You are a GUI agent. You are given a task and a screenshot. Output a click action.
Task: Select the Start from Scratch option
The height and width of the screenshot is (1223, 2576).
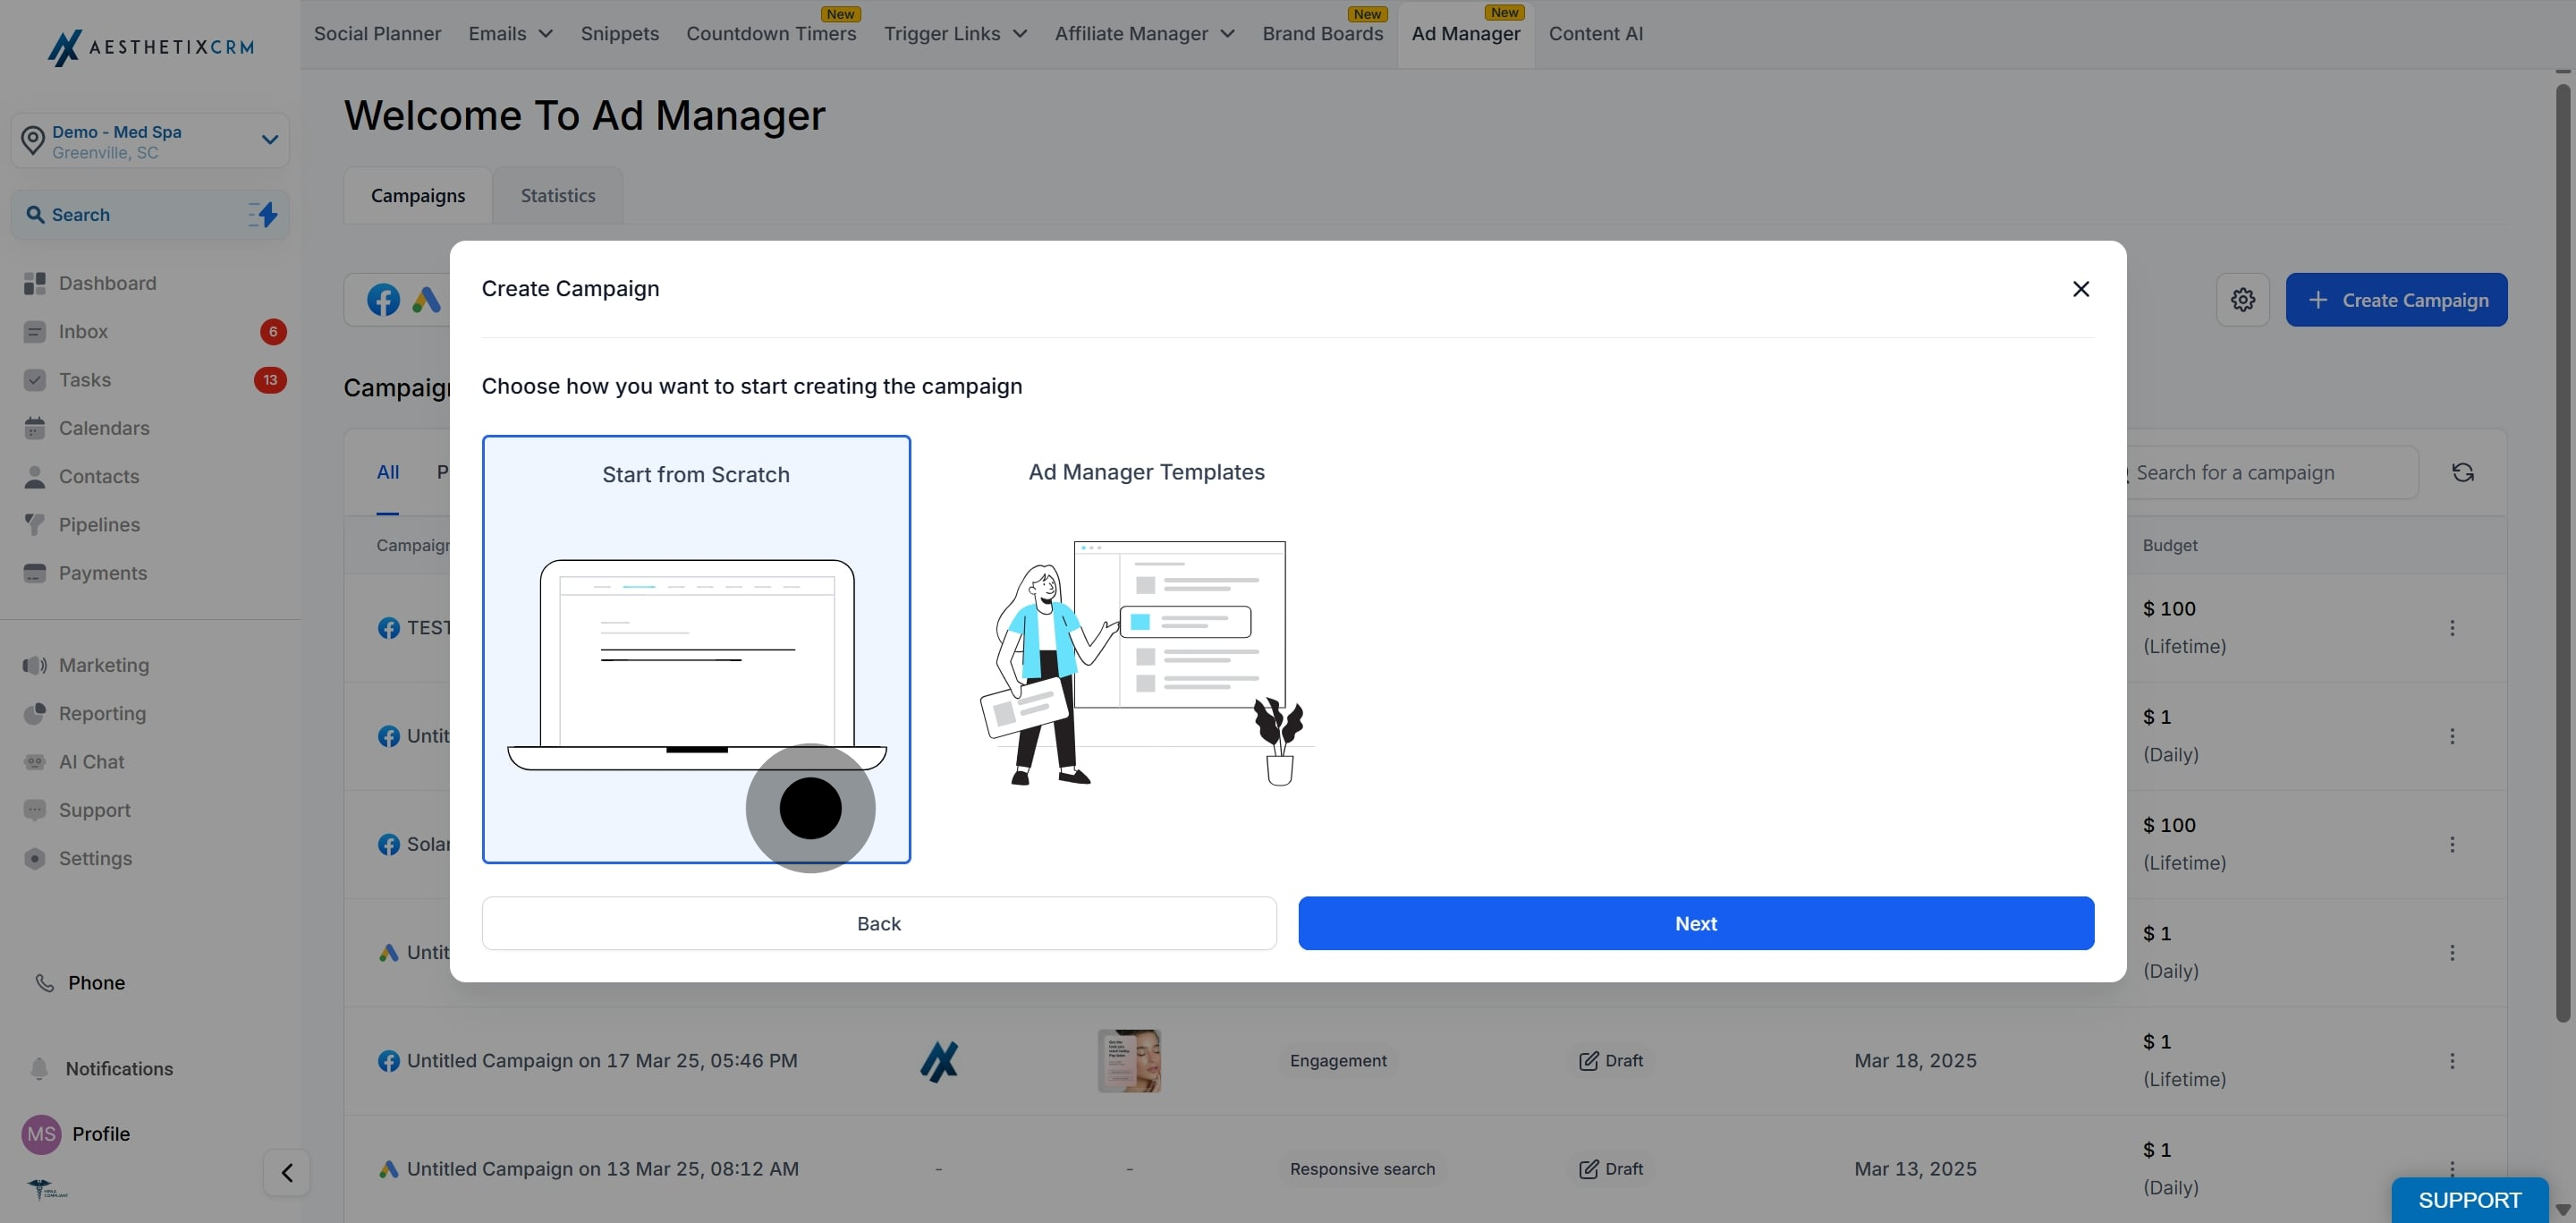pos(696,649)
